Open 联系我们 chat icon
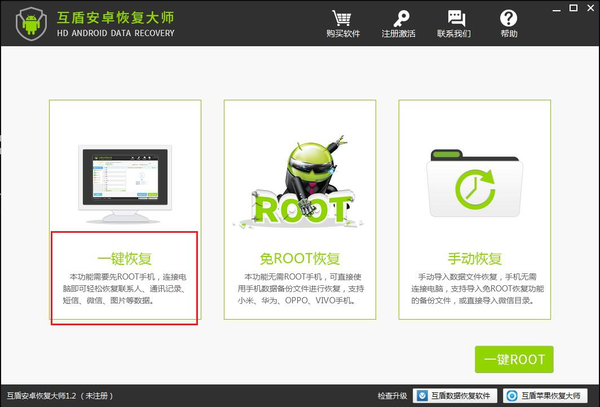The image size is (600, 407). coord(456,18)
